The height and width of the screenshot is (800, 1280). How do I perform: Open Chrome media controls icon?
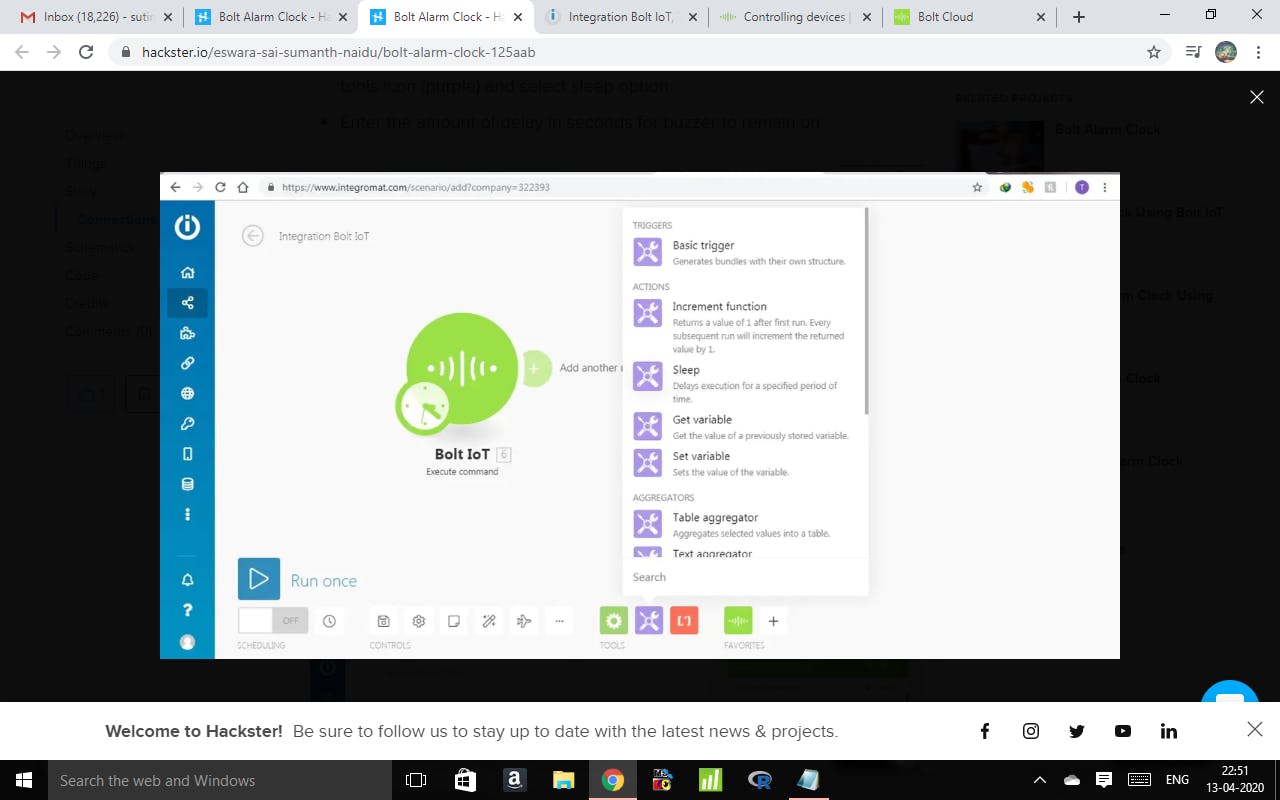(1193, 52)
